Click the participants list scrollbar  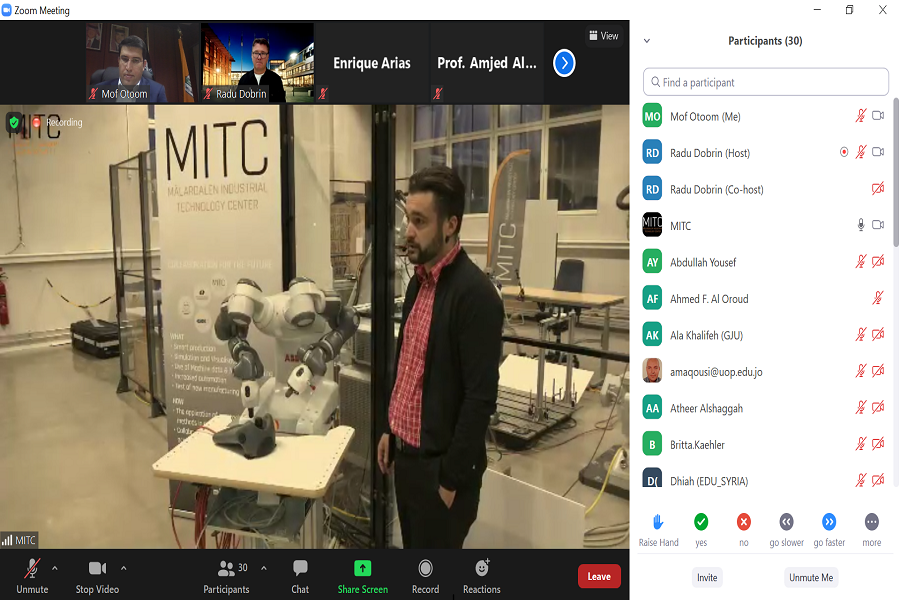(x=896, y=172)
